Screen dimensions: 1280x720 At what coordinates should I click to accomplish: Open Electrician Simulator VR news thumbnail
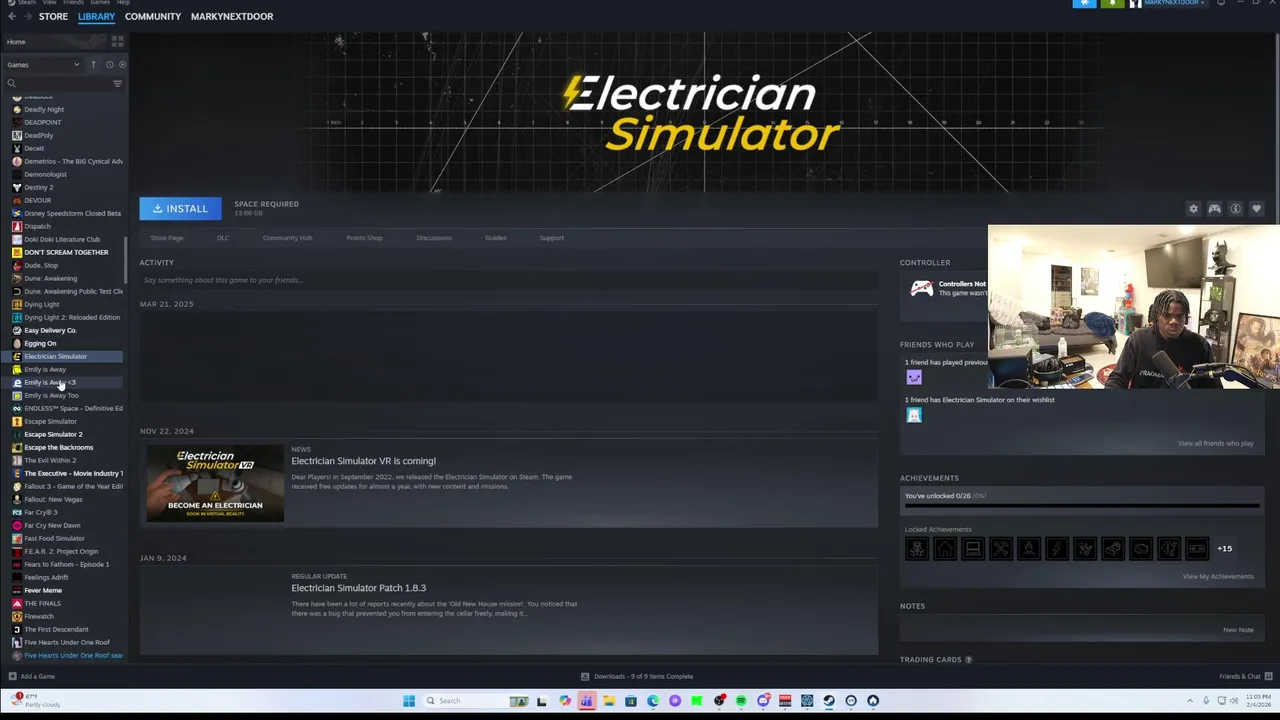(x=215, y=483)
